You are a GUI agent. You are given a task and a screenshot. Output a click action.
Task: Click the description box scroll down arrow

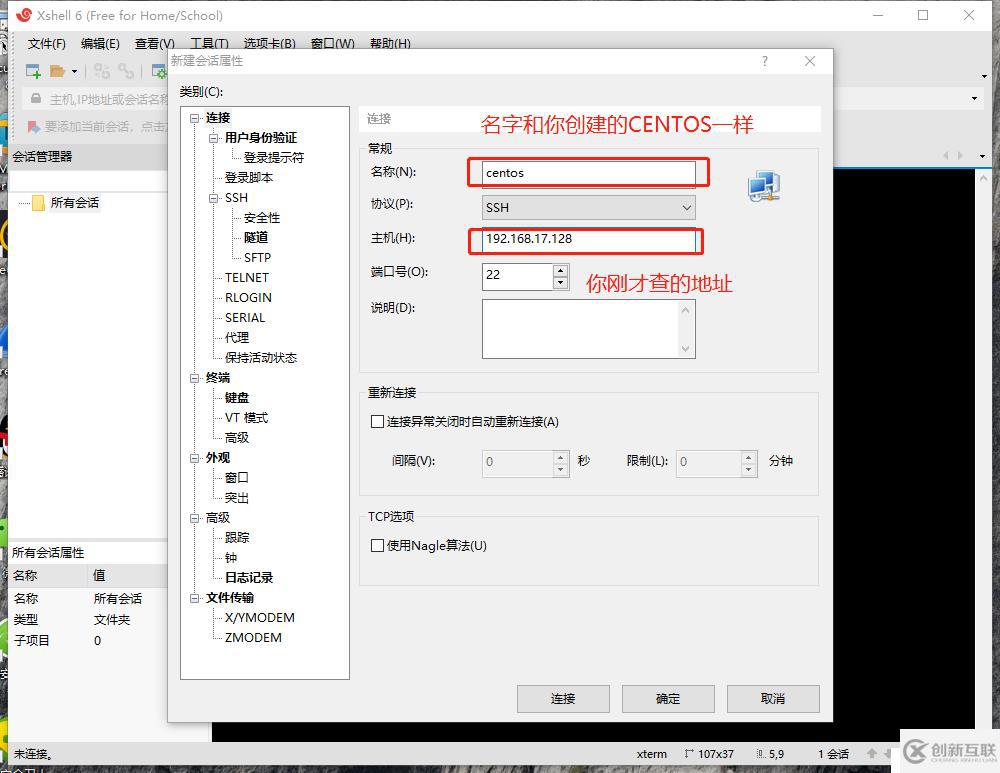pyautogui.click(x=686, y=349)
